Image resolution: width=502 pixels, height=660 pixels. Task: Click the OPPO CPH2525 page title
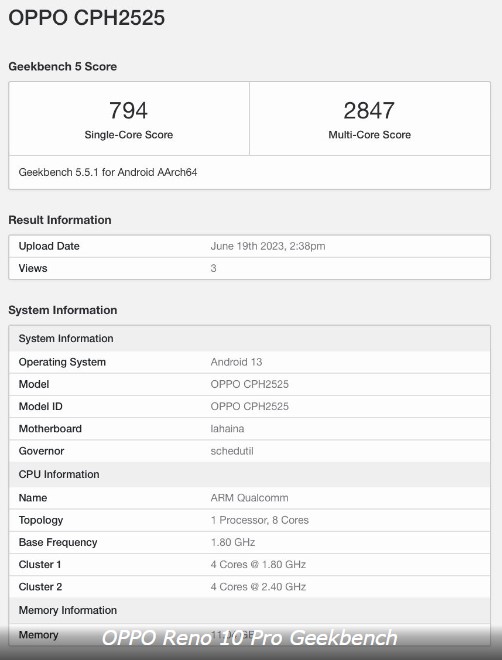pos(87,18)
